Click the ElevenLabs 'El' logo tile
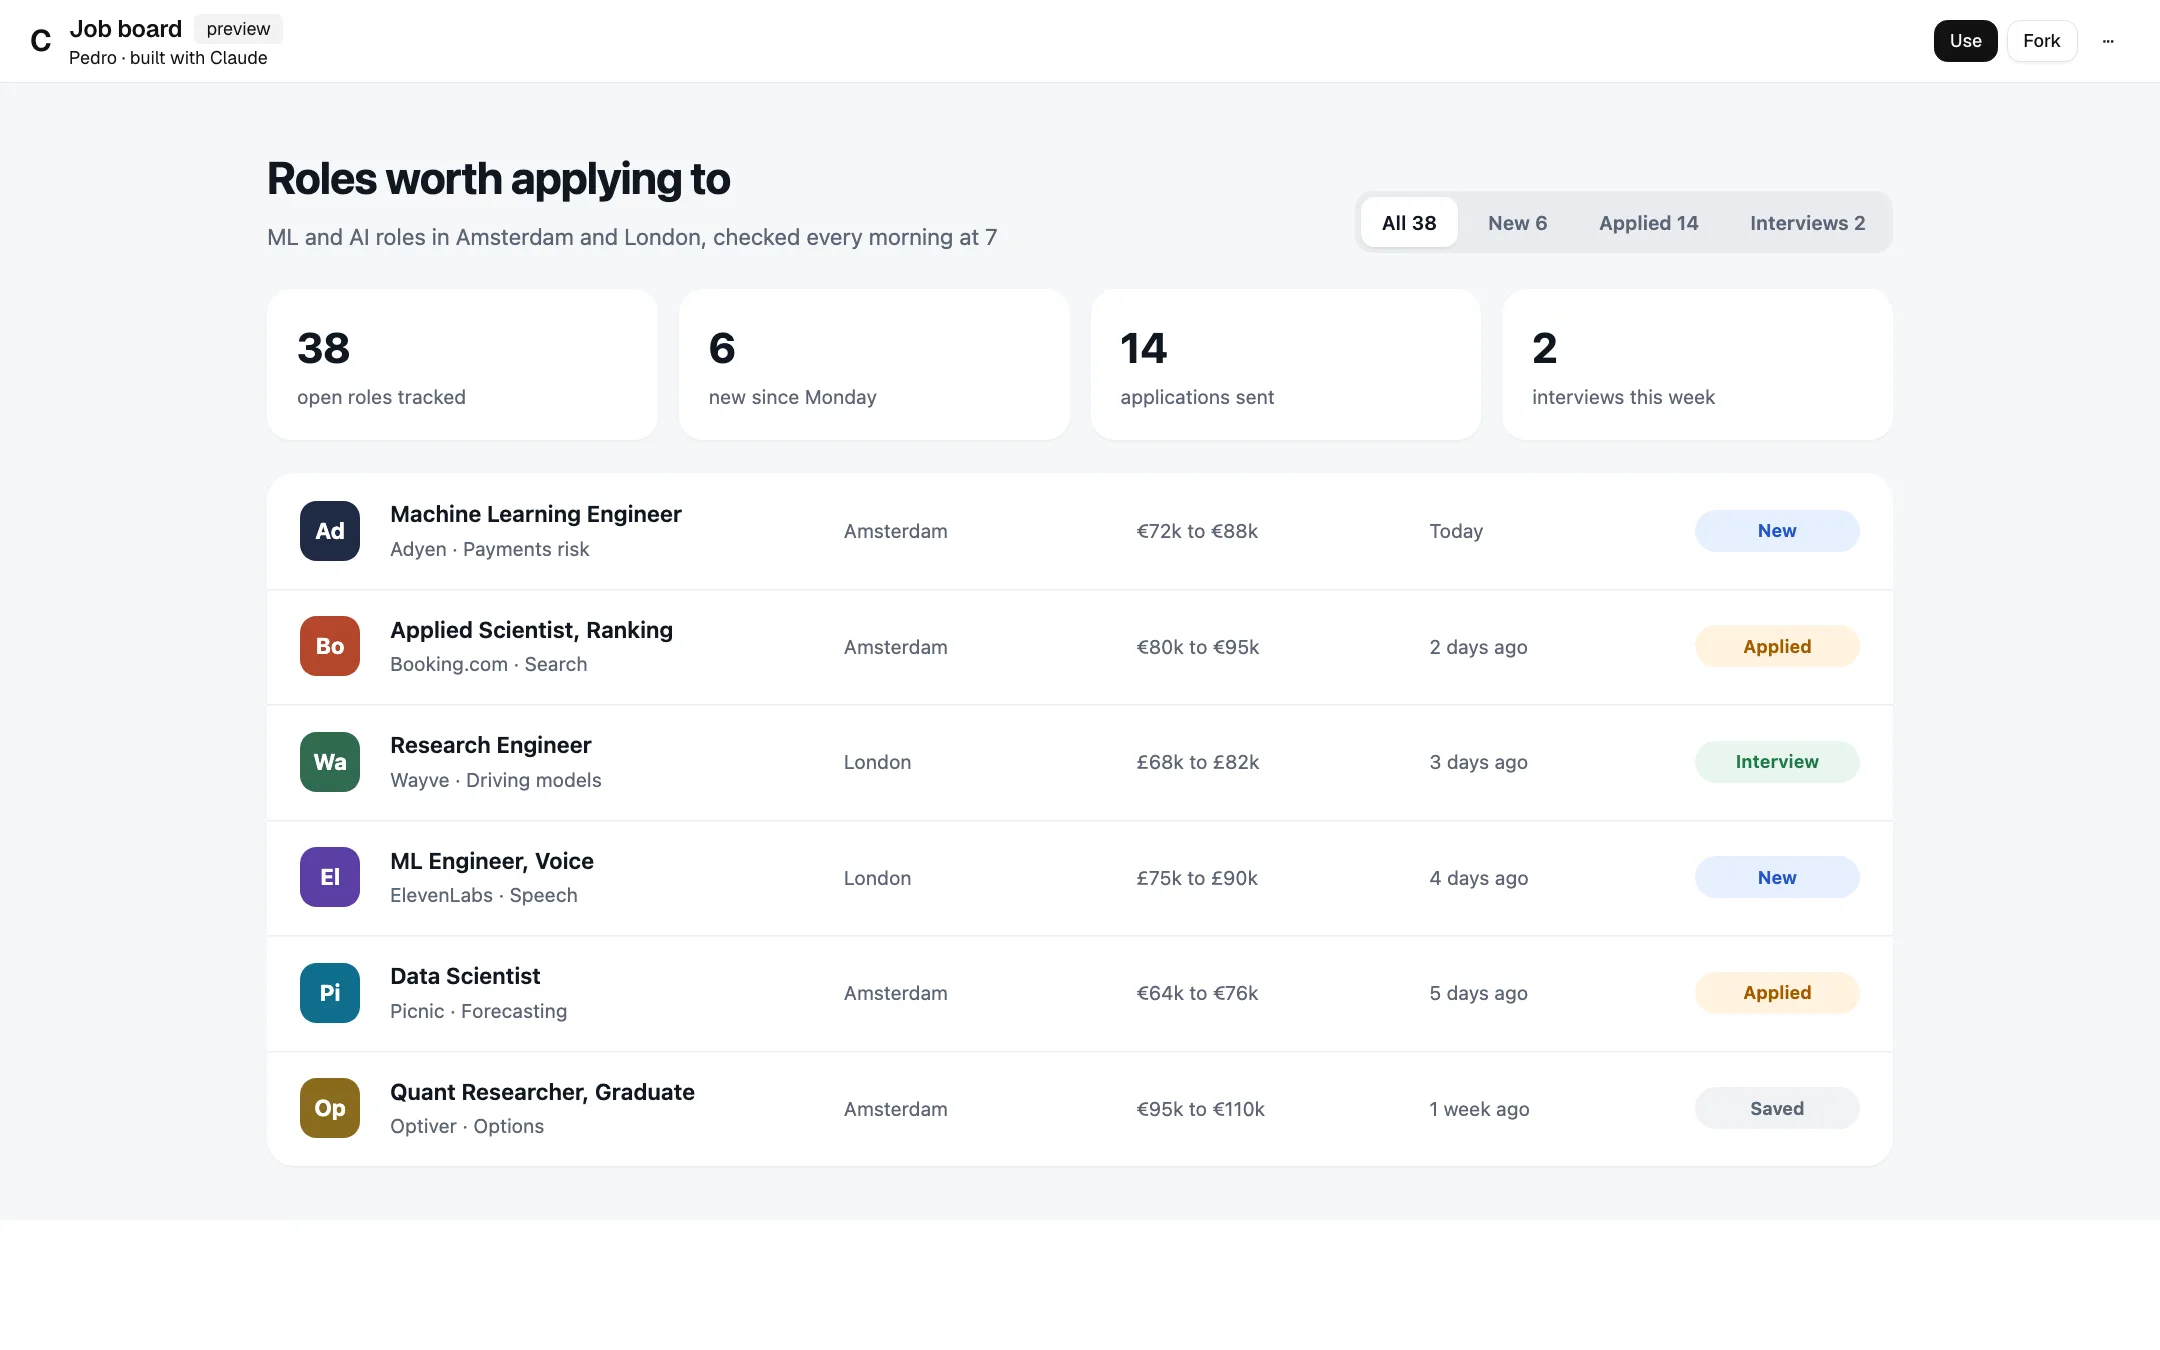The image size is (2160, 1350). coord(330,877)
